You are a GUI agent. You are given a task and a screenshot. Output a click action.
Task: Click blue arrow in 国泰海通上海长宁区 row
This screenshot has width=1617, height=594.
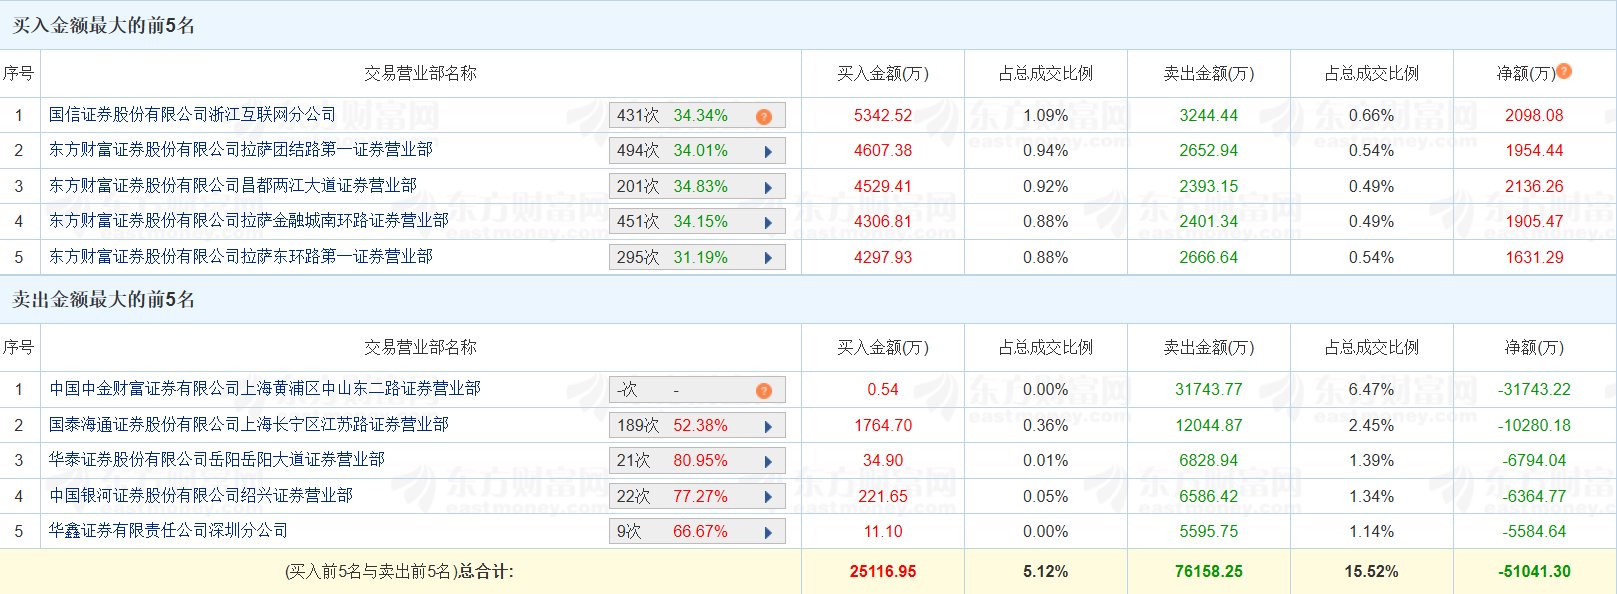click(768, 426)
